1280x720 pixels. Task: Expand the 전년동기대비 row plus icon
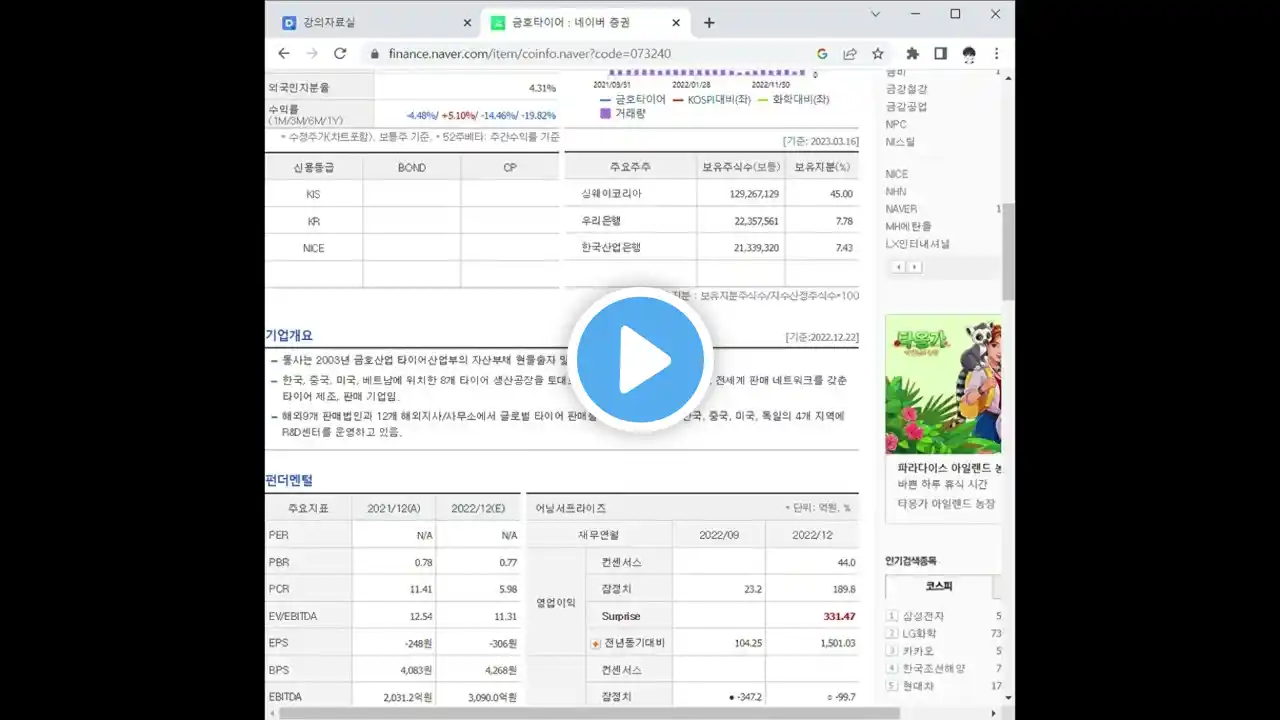coord(595,644)
